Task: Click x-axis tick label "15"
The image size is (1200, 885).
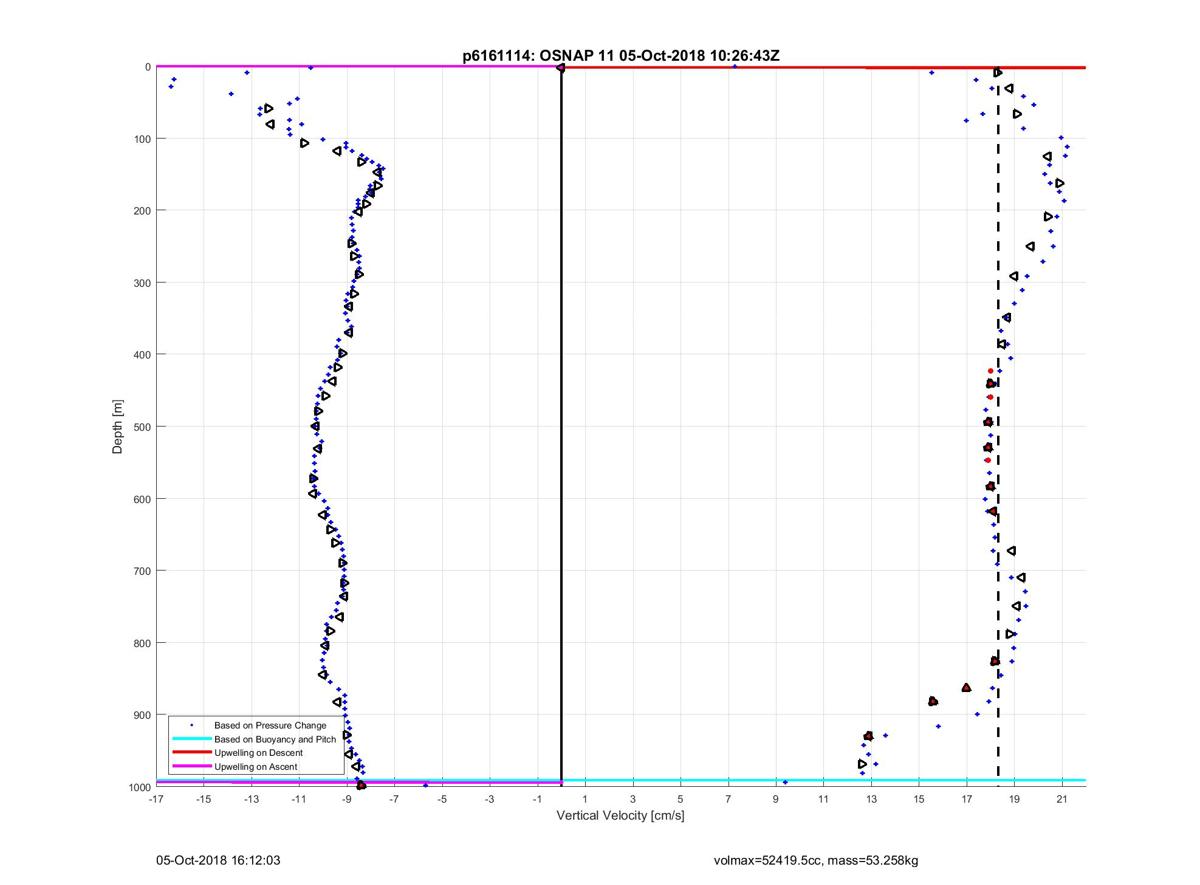Action: coord(919,799)
